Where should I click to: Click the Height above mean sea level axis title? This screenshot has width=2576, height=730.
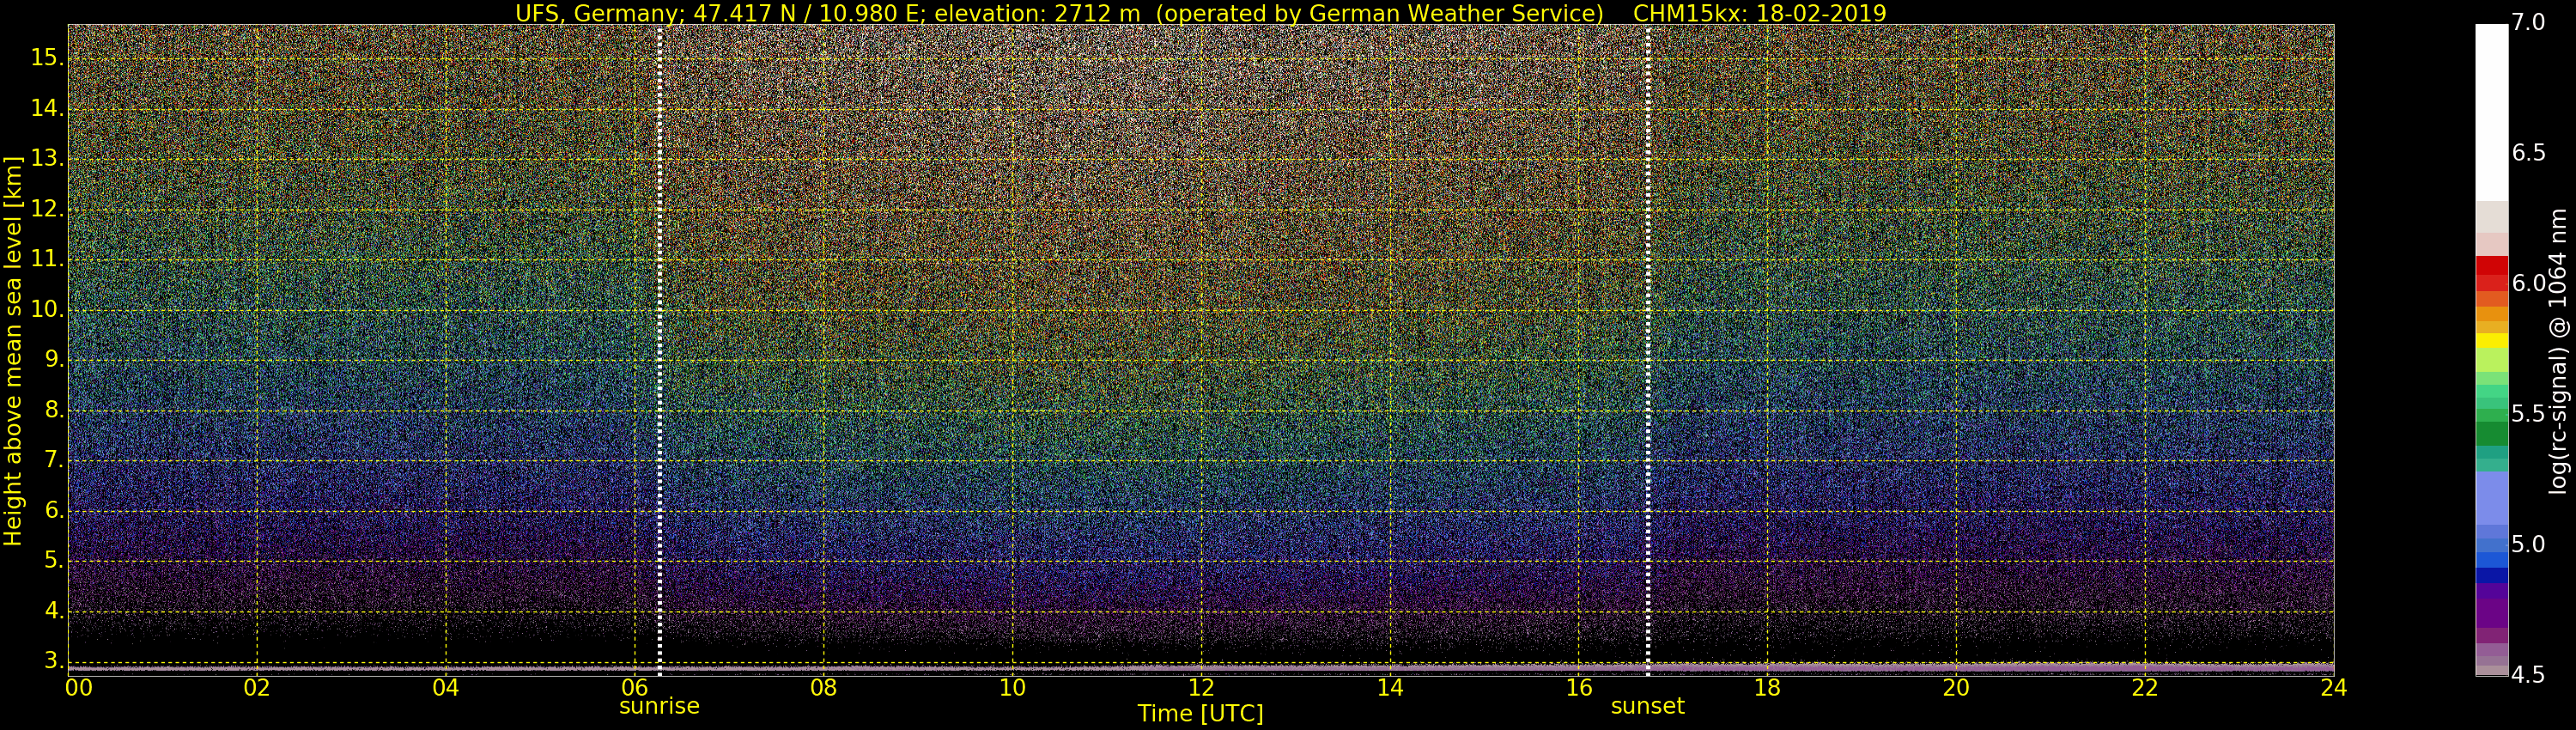pyautogui.click(x=13, y=350)
